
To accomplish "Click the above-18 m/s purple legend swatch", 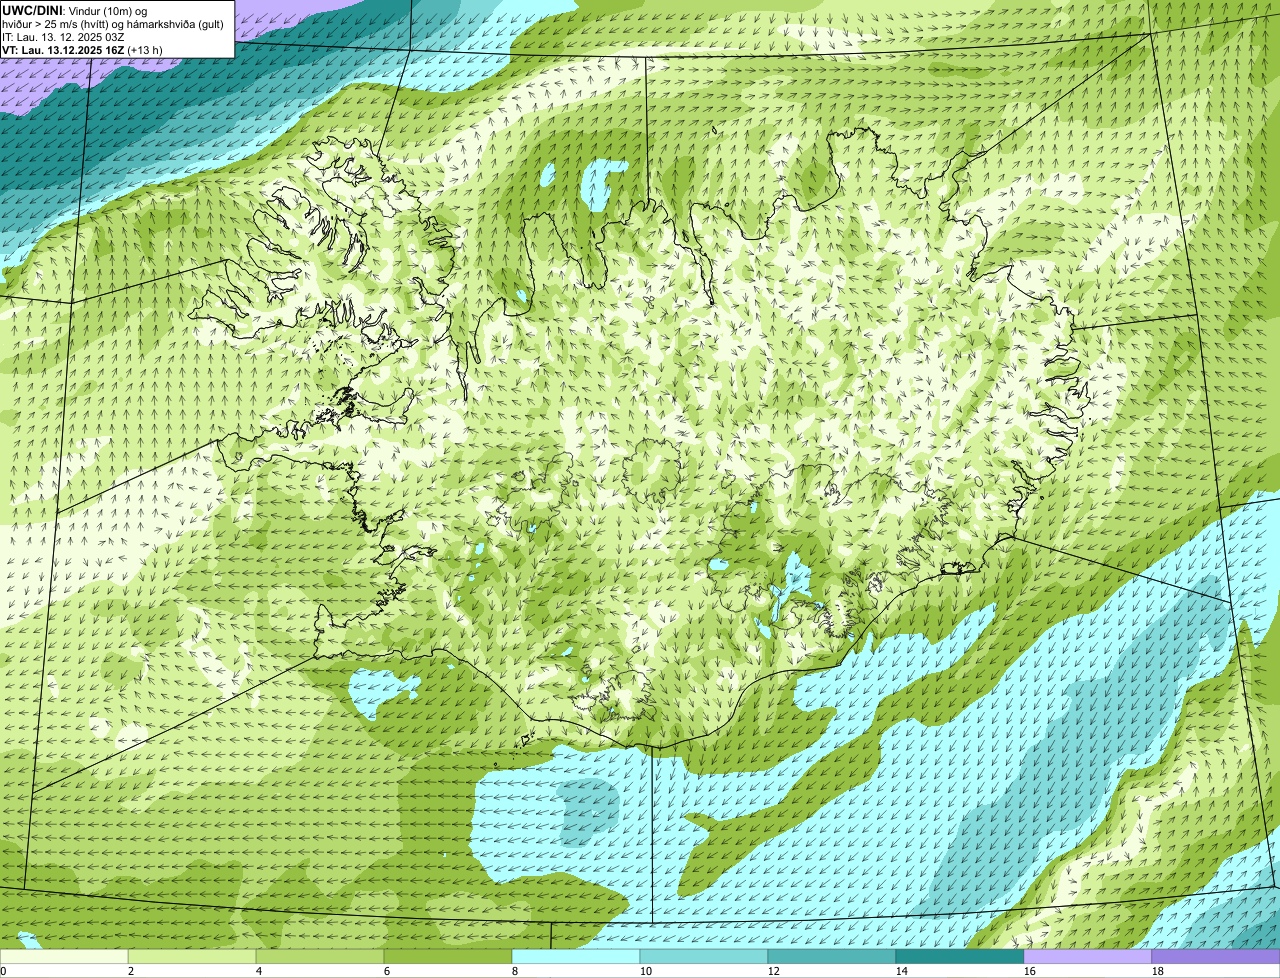I will pyautogui.click(x=1216, y=956).
